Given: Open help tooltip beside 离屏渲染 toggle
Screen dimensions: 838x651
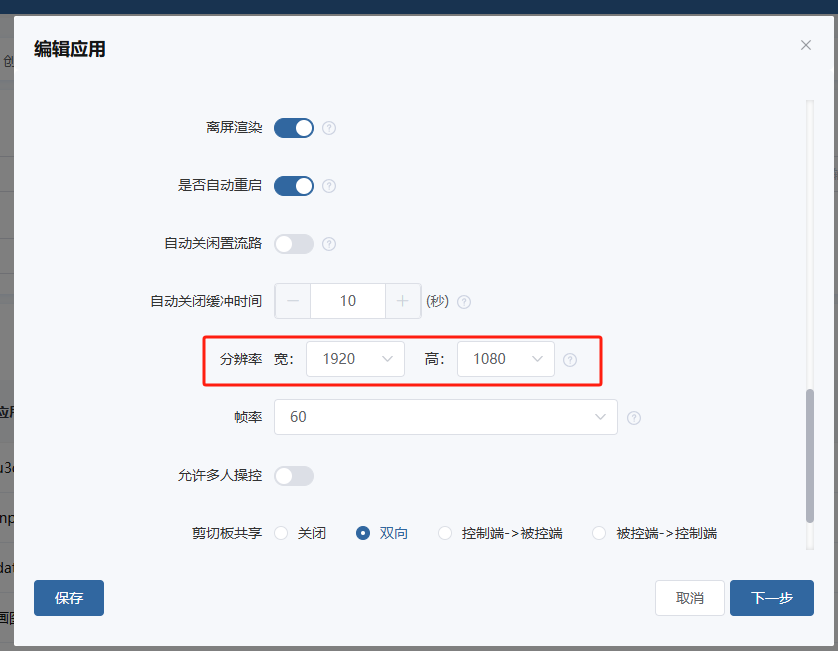Looking at the screenshot, I should pyautogui.click(x=329, y=128).
